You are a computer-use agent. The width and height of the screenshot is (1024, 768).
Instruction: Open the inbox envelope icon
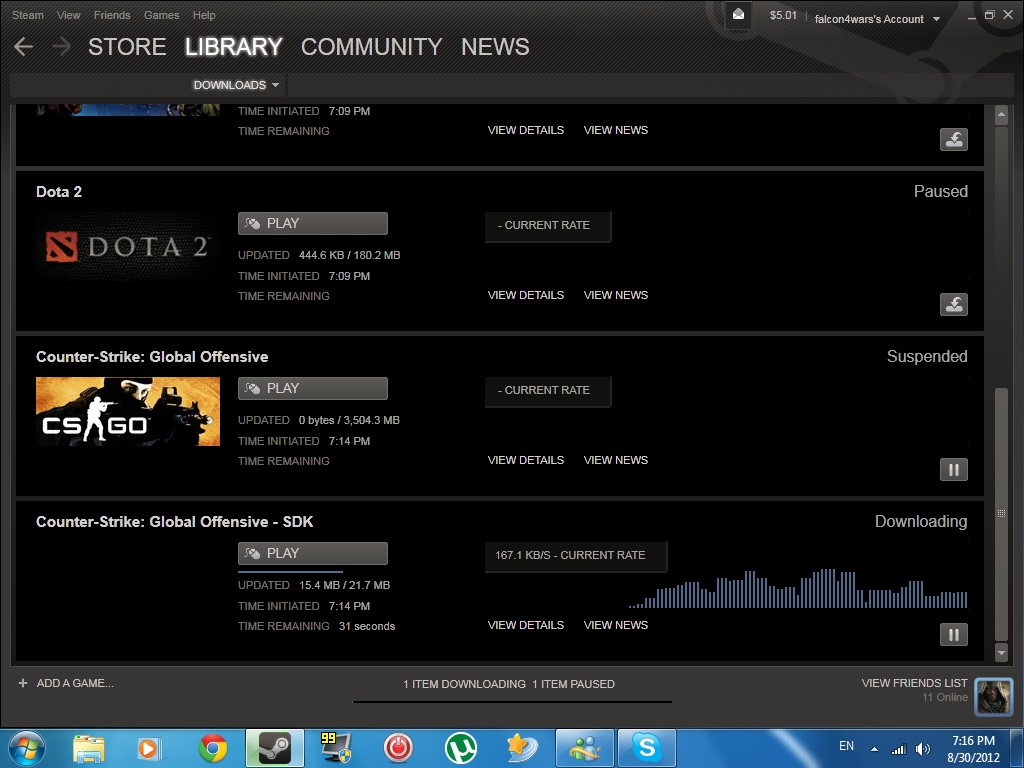738,14
